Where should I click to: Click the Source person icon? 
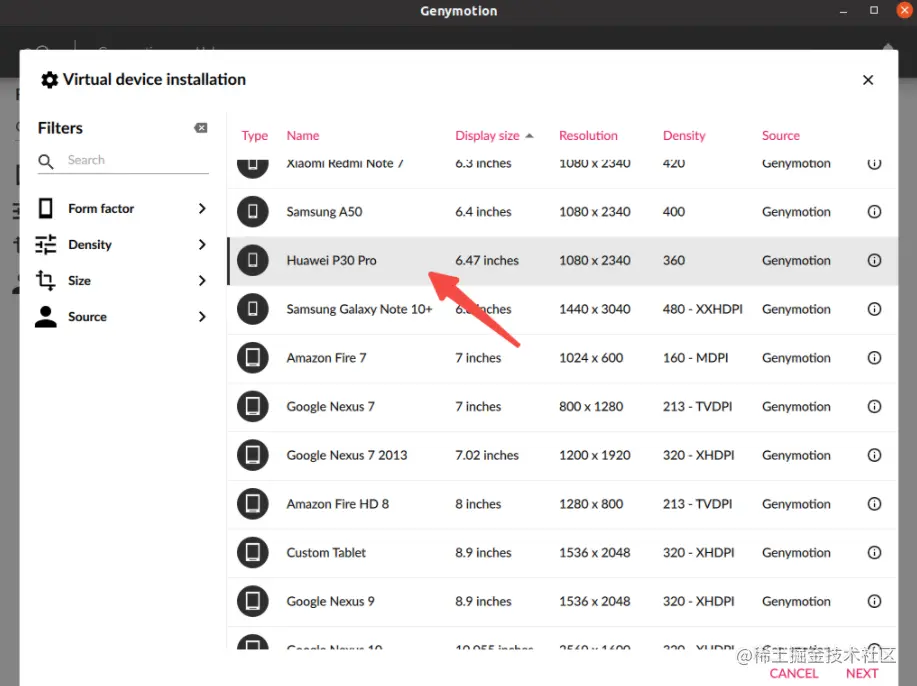[x=46, y=316]
